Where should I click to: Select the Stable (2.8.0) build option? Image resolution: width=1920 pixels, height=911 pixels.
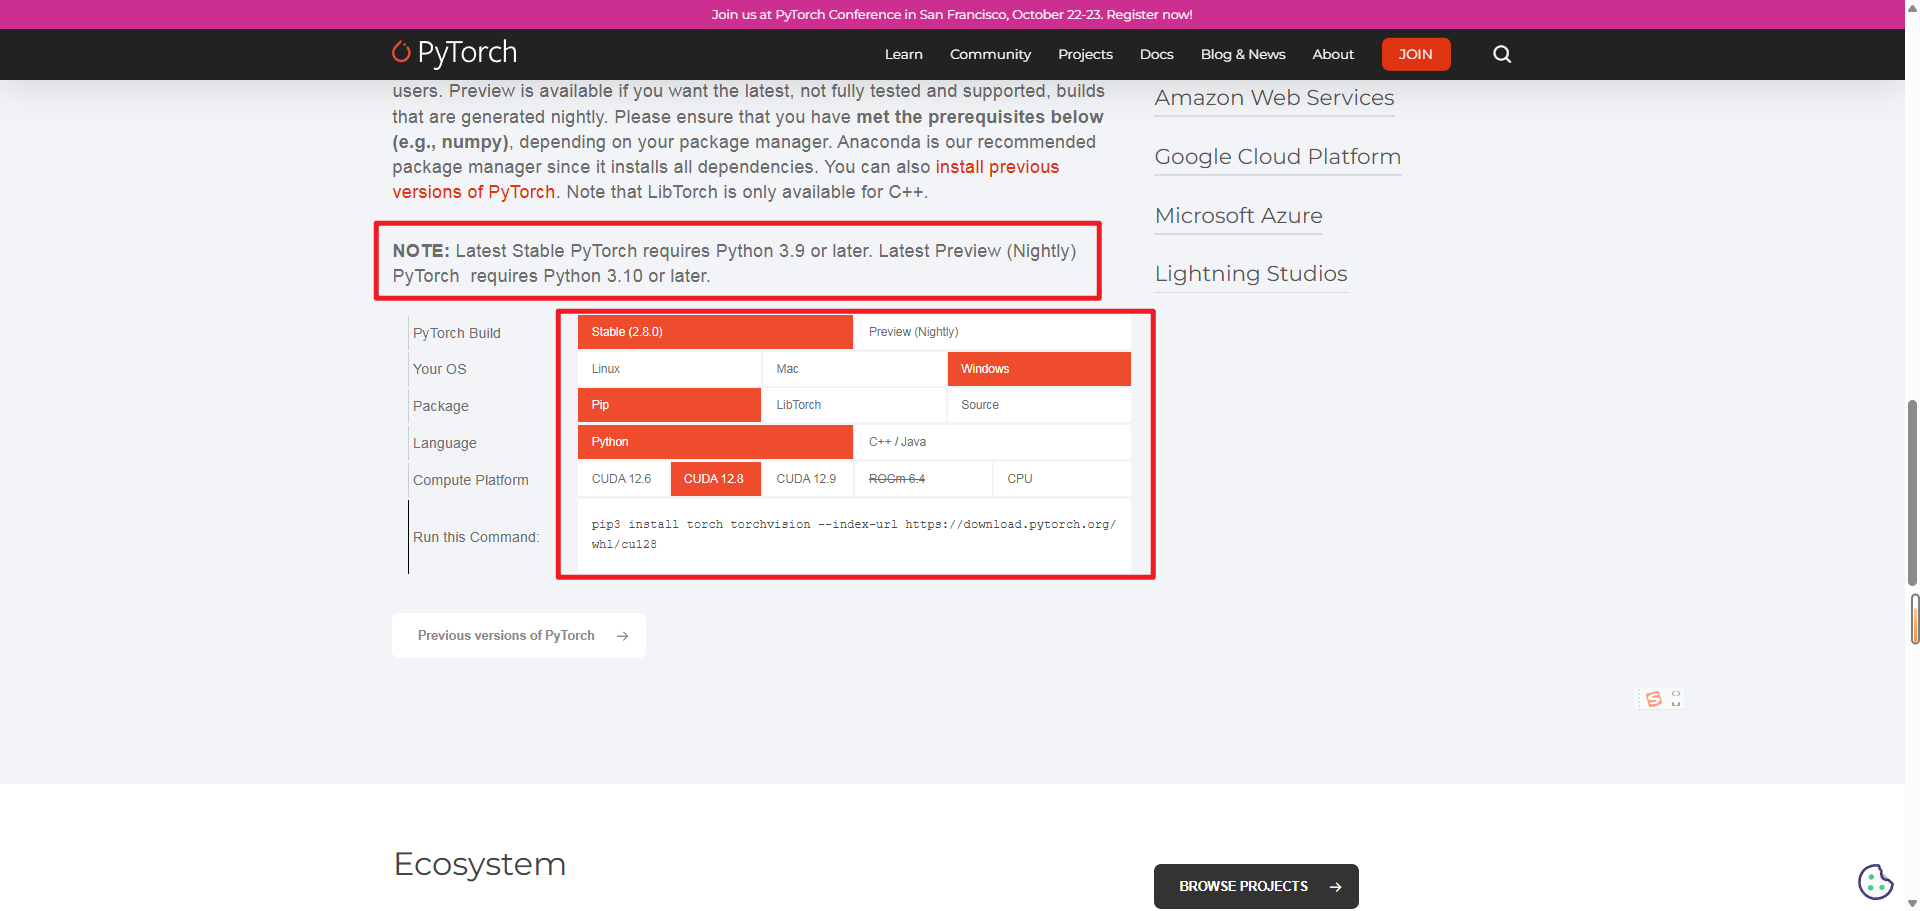[715, 332]
